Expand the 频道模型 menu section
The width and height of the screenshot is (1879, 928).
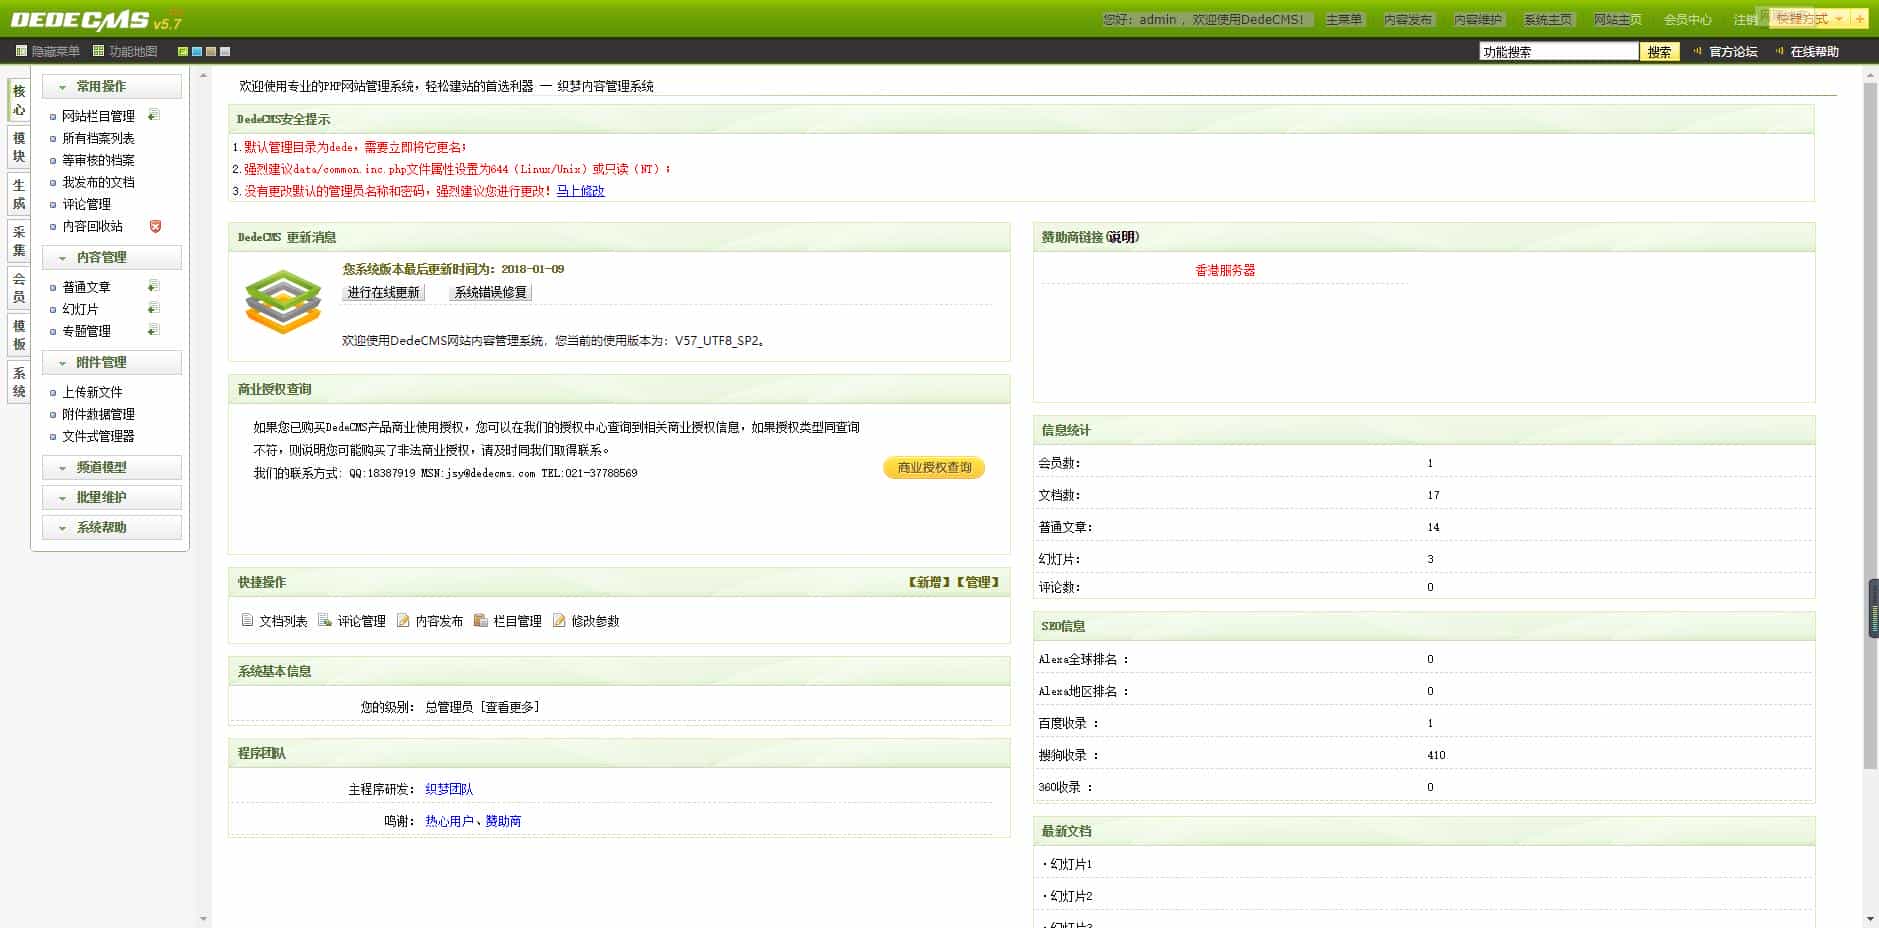point(112,467)
